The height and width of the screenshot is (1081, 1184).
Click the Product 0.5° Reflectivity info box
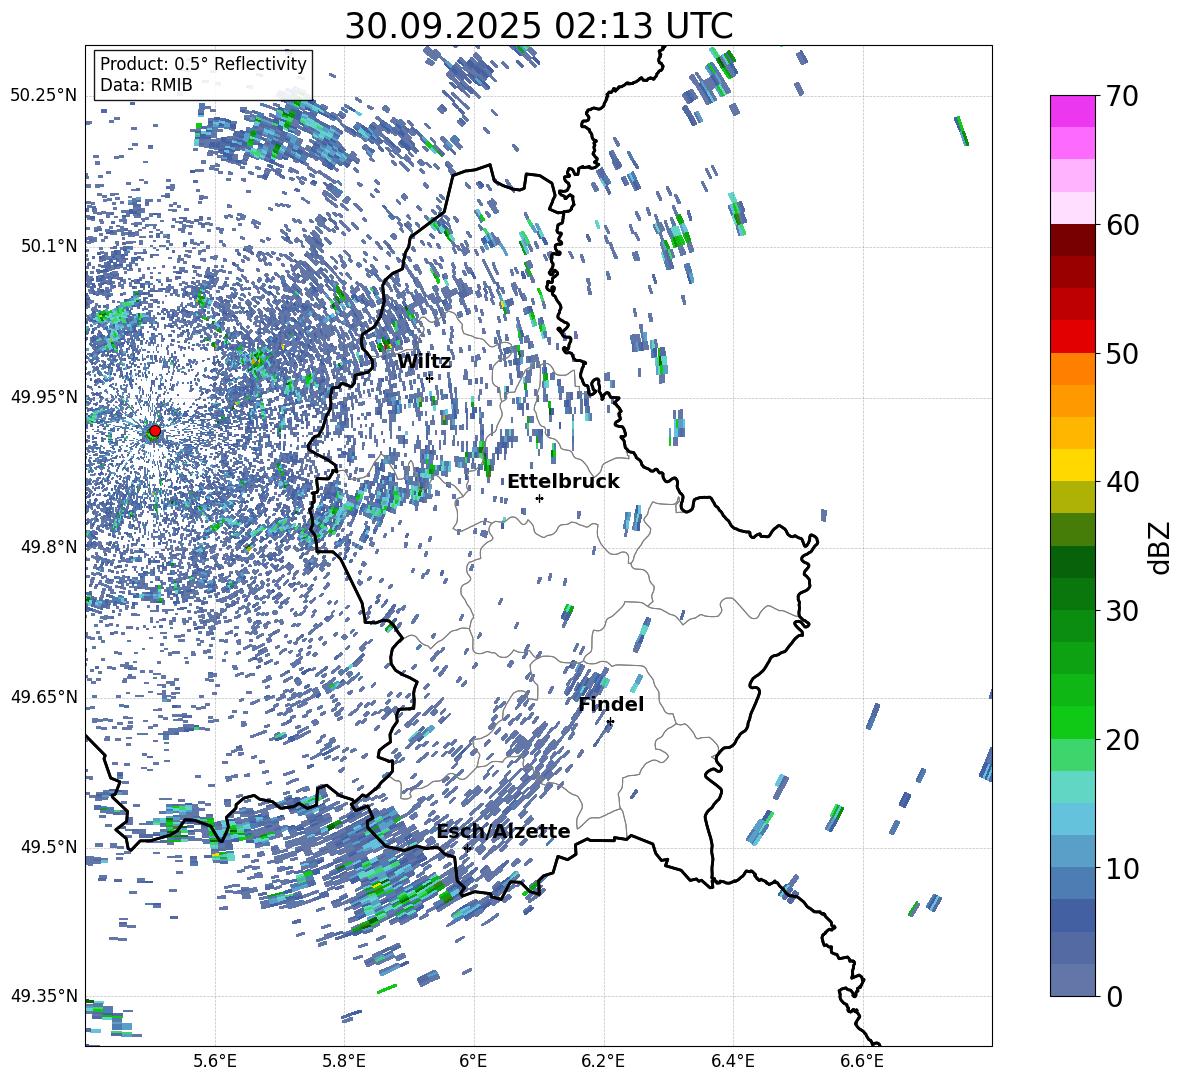coord(203,75)
